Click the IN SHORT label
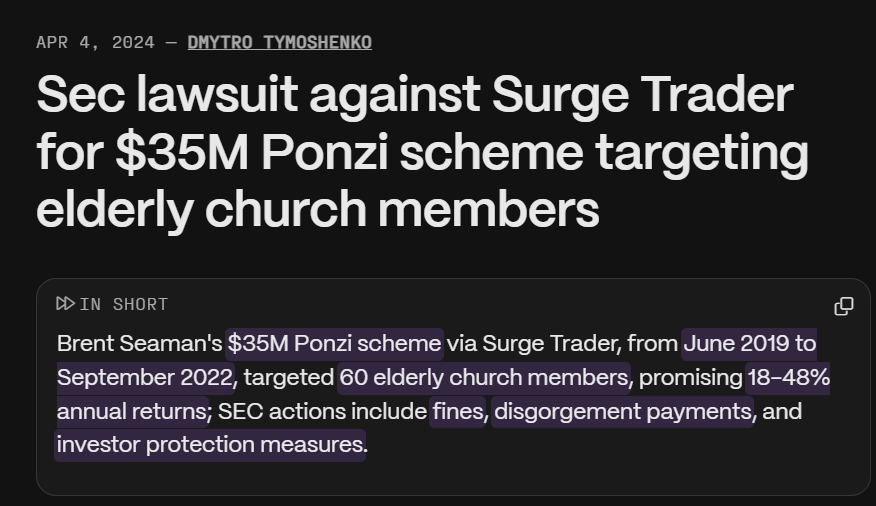This screenshot has height=506, width=876. click(x=123, y=304)
